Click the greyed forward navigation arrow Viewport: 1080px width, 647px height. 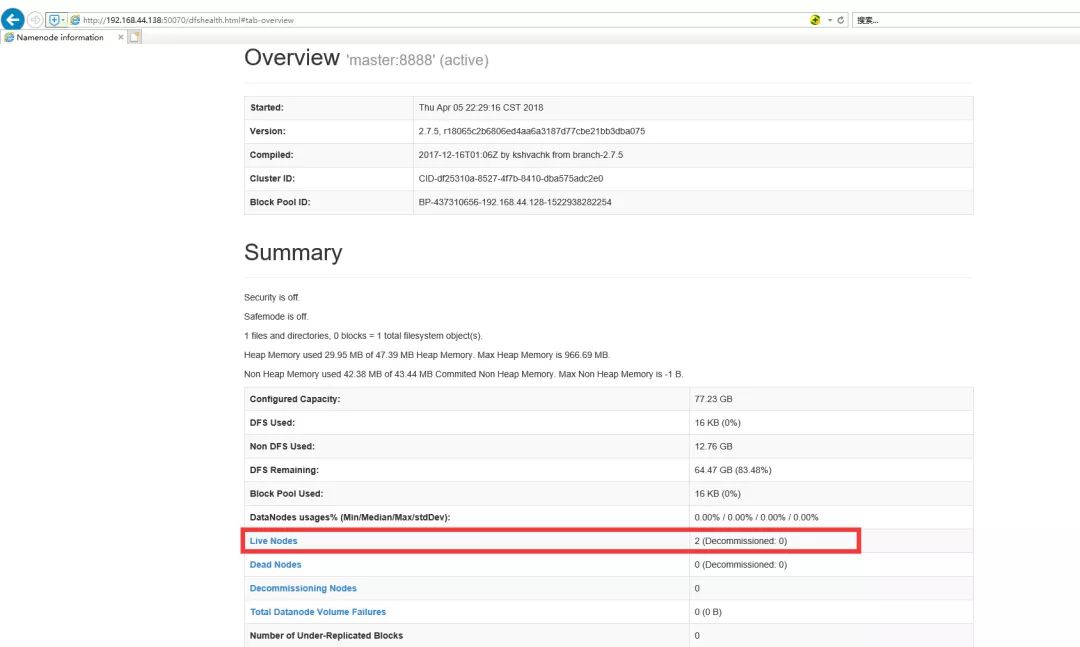click(x=35, y=20)
